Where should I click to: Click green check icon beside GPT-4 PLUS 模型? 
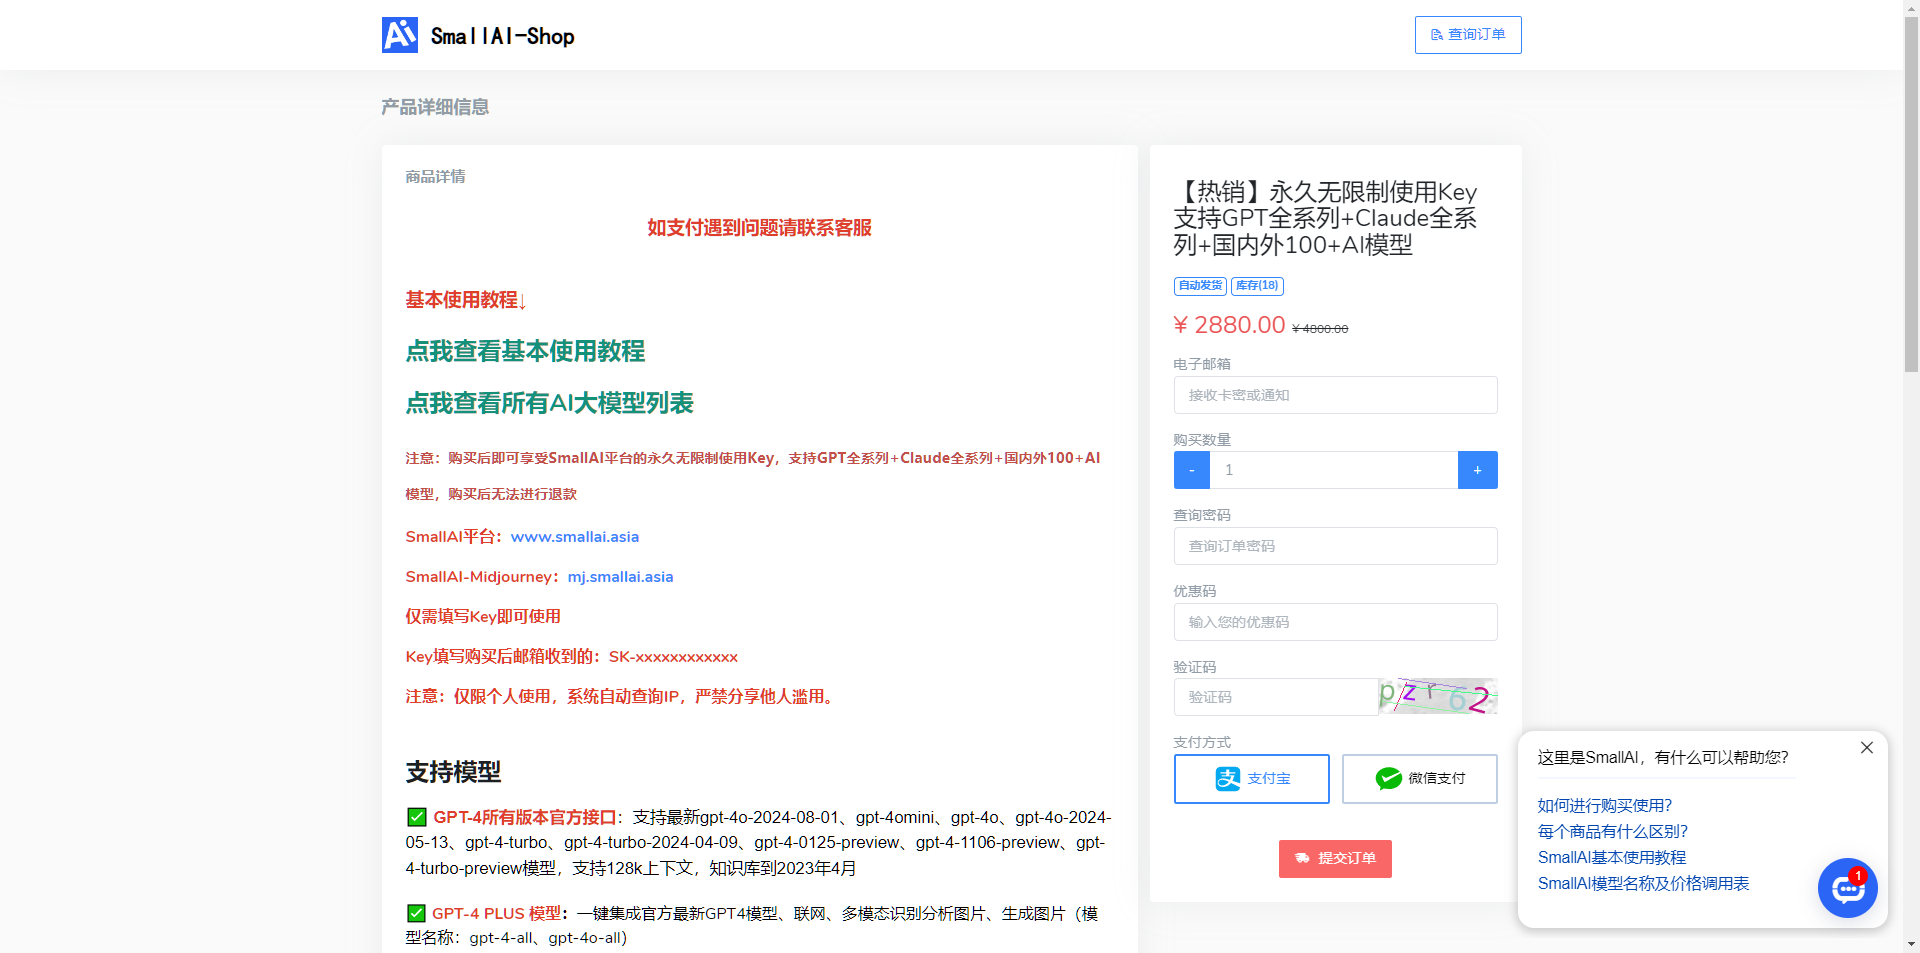coord(417,913)
